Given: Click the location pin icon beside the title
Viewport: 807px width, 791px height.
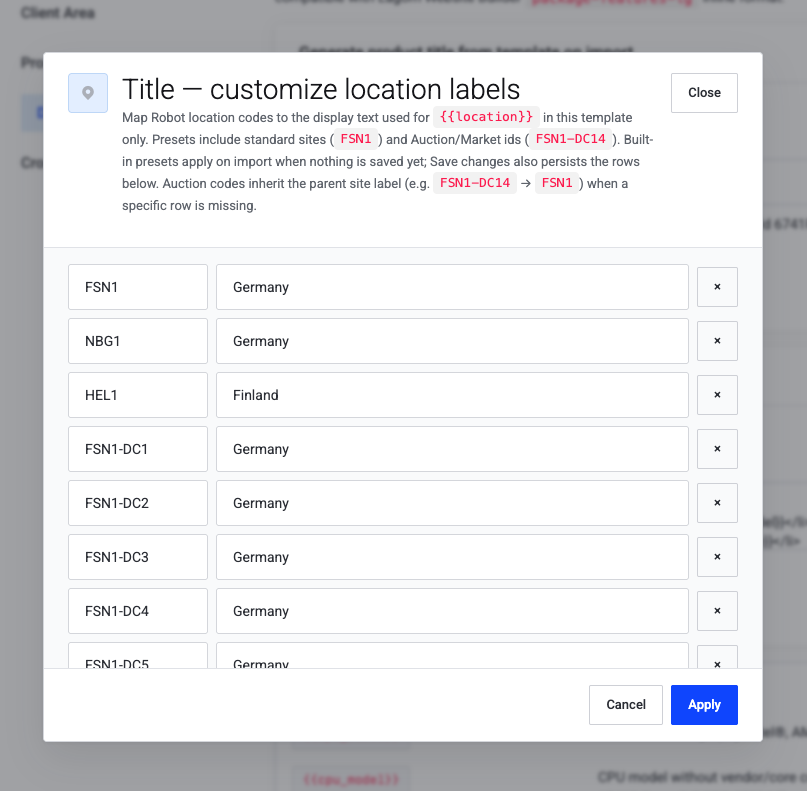Looking at the screenshot, I should click(x=88, y=93).
